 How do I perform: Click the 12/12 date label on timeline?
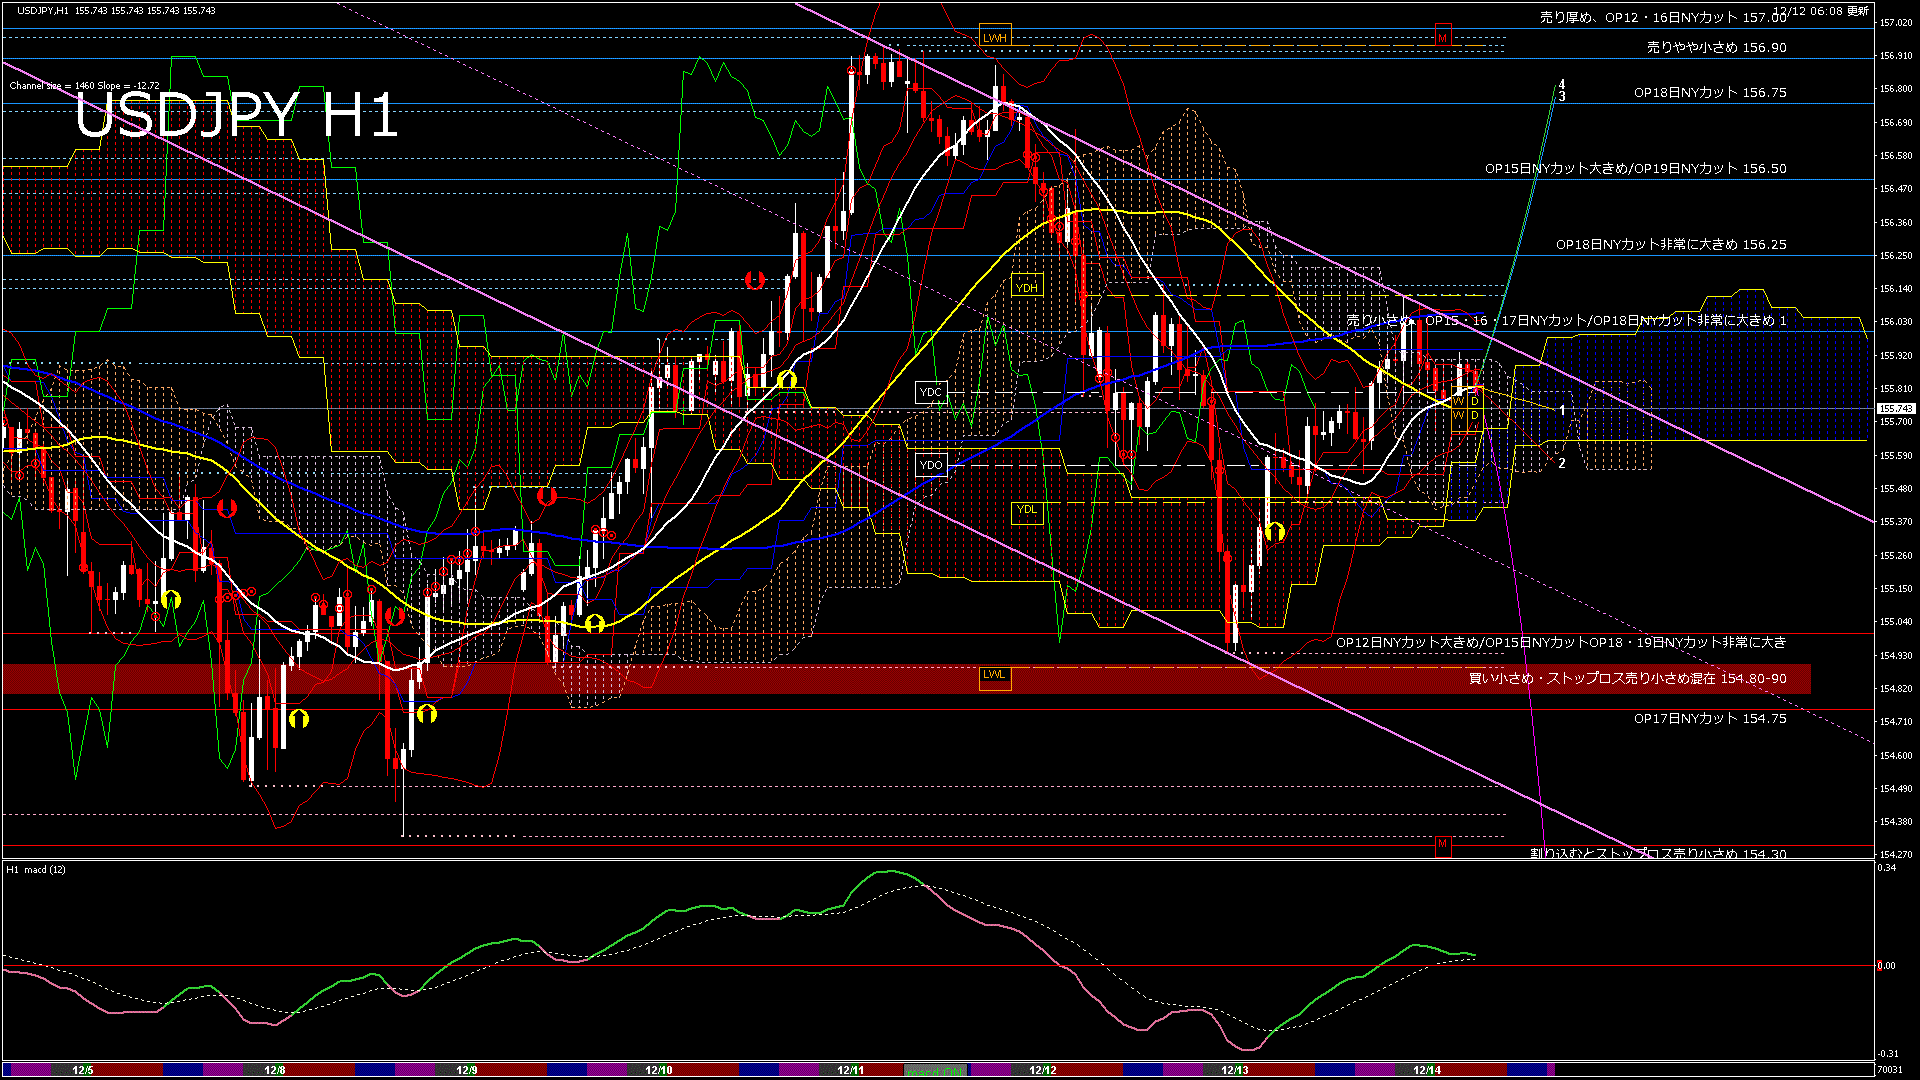click(1043, 1070)
